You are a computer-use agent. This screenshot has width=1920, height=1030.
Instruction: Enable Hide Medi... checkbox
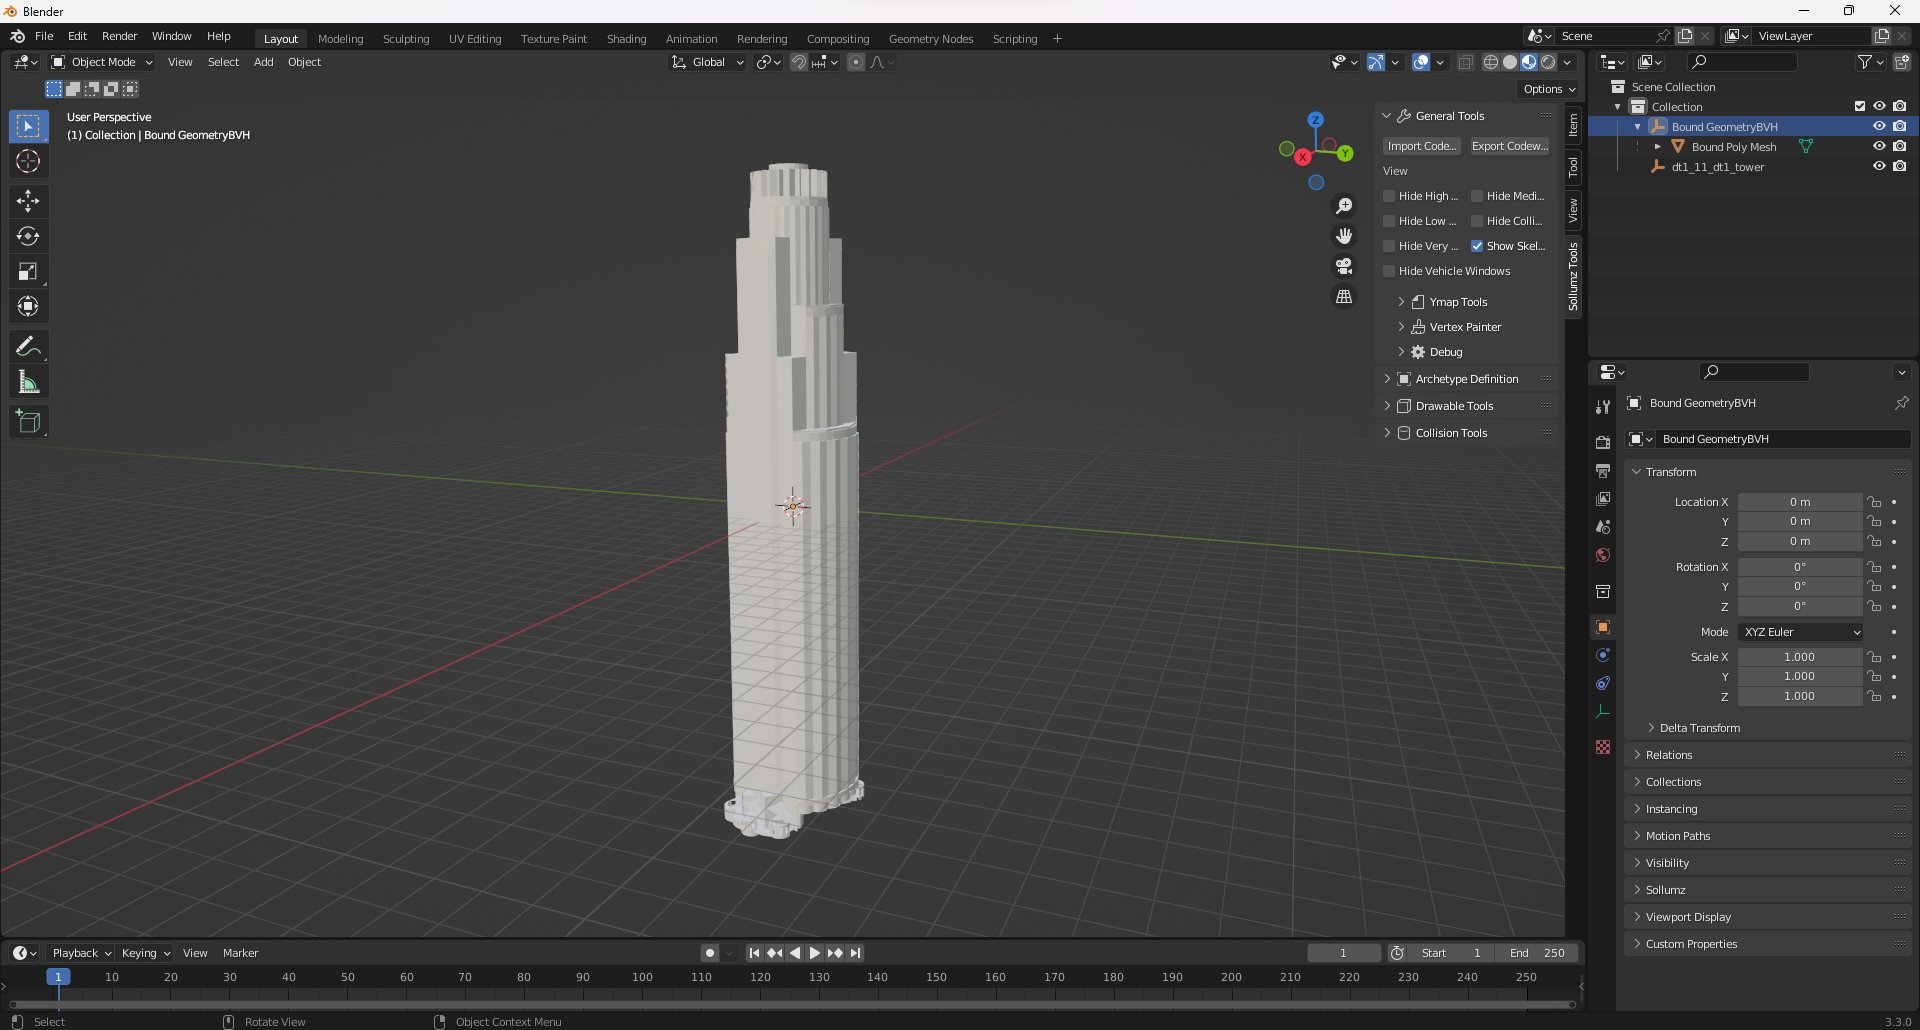click(1477, 196)
